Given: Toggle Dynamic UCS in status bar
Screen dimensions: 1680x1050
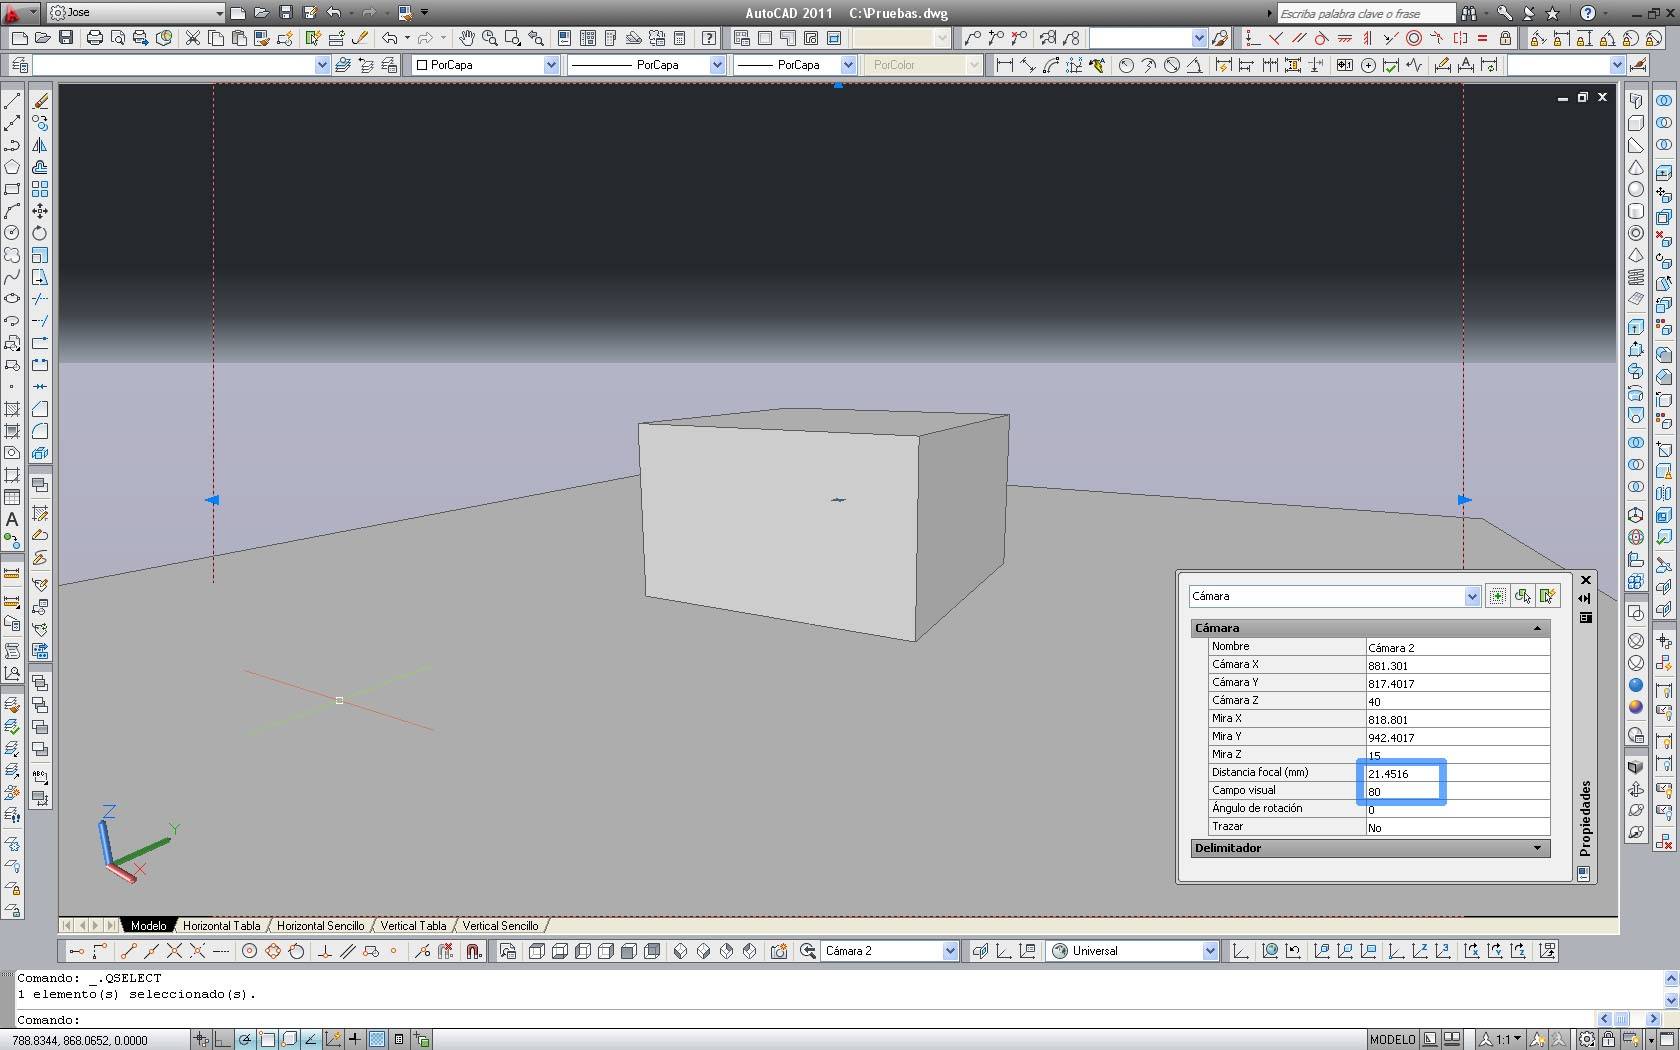Looking at the screenshot, I should (x=333, y=1040).
